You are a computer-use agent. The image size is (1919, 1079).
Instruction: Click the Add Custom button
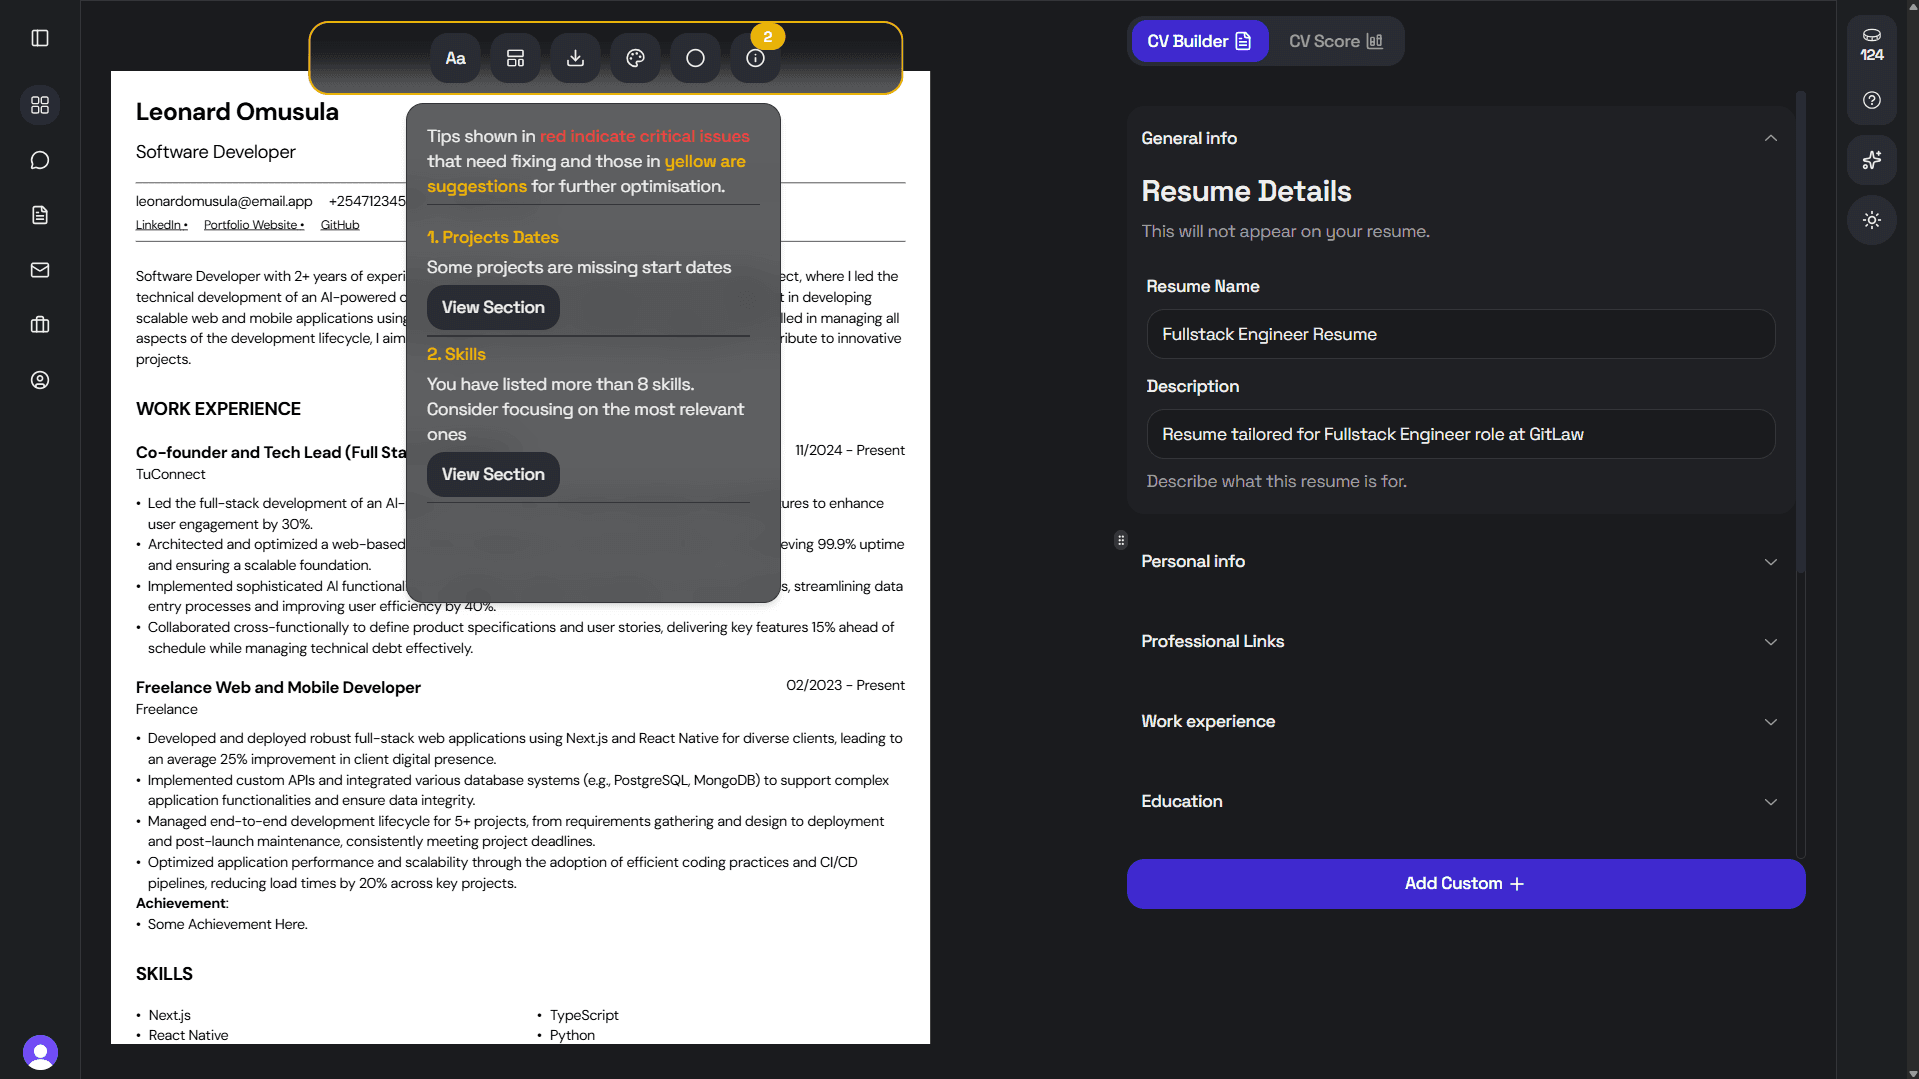[x=1465, y=883]
